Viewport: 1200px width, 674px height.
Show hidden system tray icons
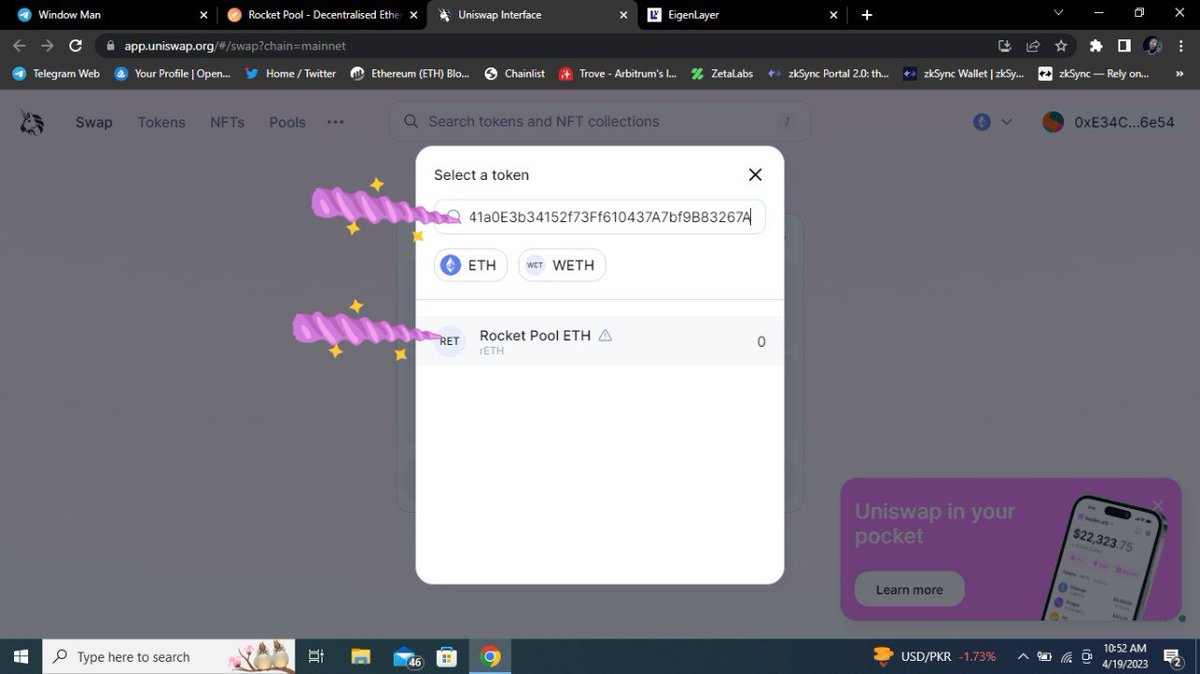pos(1022,656)
